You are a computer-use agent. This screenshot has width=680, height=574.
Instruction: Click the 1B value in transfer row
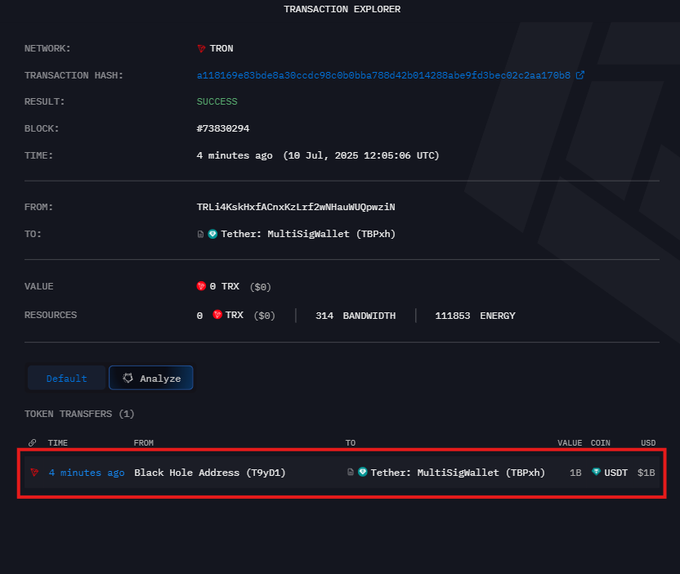coord(575,473)
